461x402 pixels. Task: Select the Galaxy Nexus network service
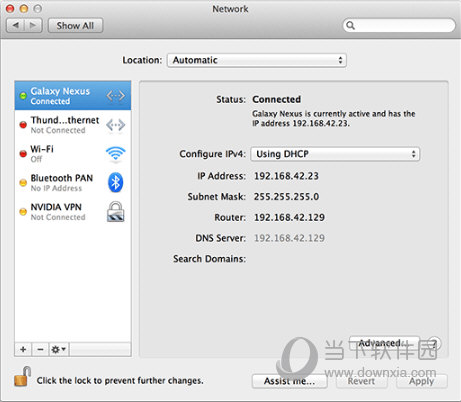[x=73, y=96]
